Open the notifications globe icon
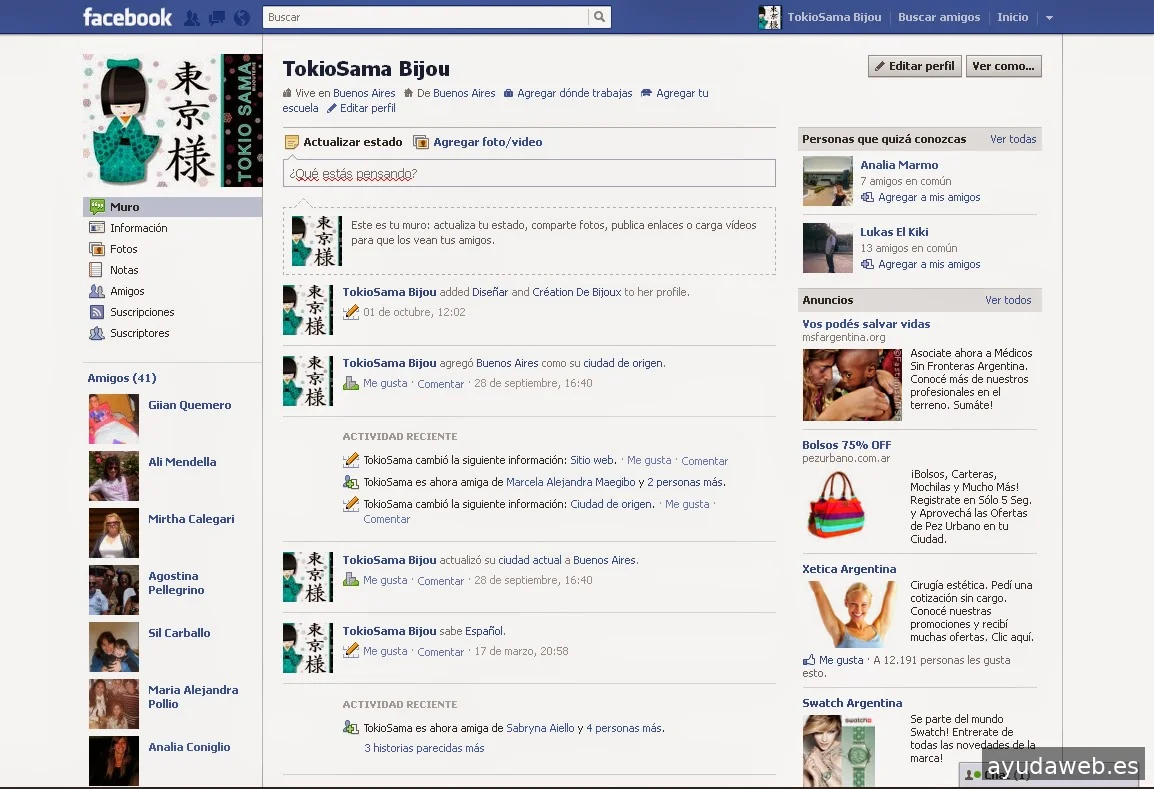The image size is (1154, 789). coord(241,18)
